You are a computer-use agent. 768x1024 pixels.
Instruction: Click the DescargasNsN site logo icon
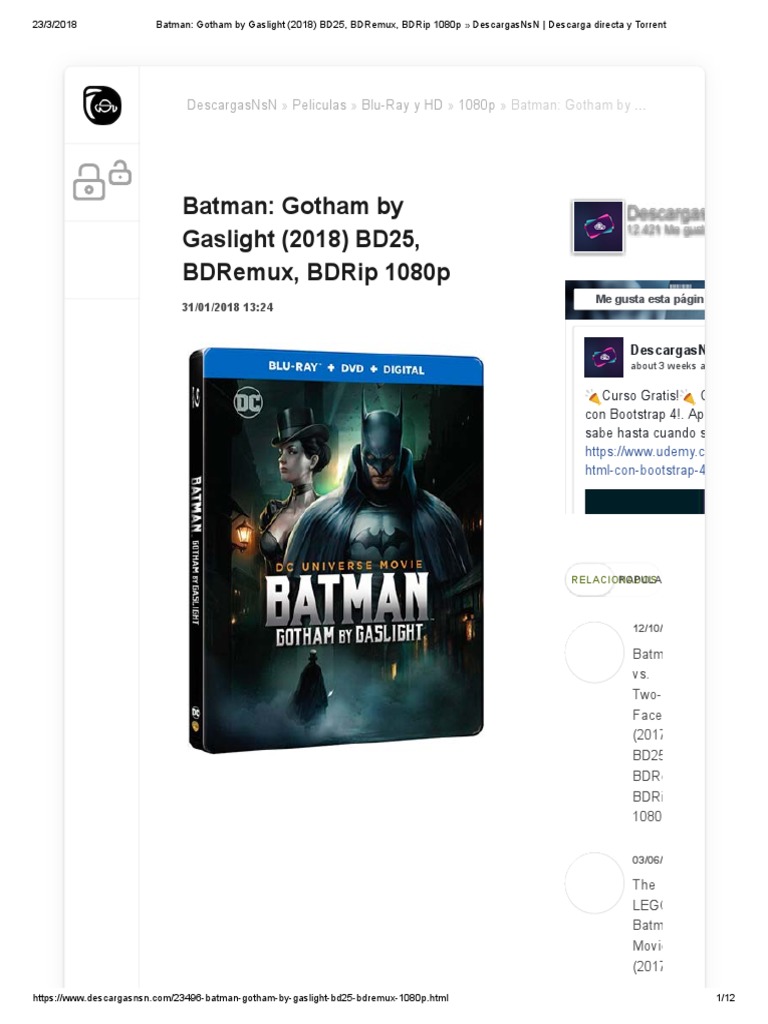[x=102, y=105]
